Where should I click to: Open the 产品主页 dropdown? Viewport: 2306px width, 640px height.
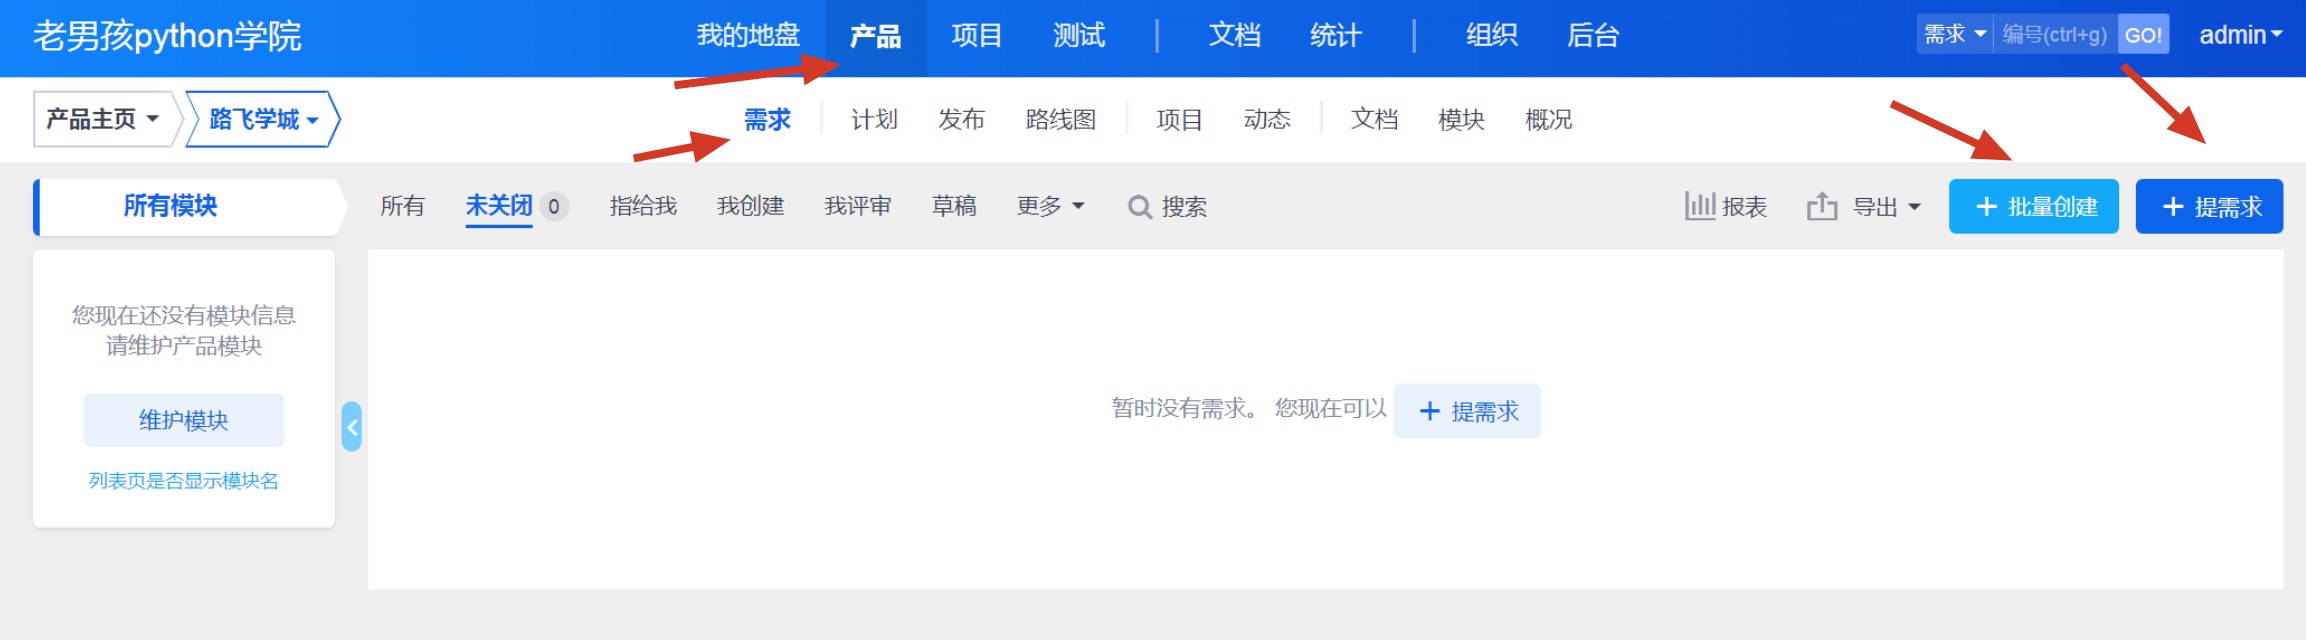click(103, 119)
